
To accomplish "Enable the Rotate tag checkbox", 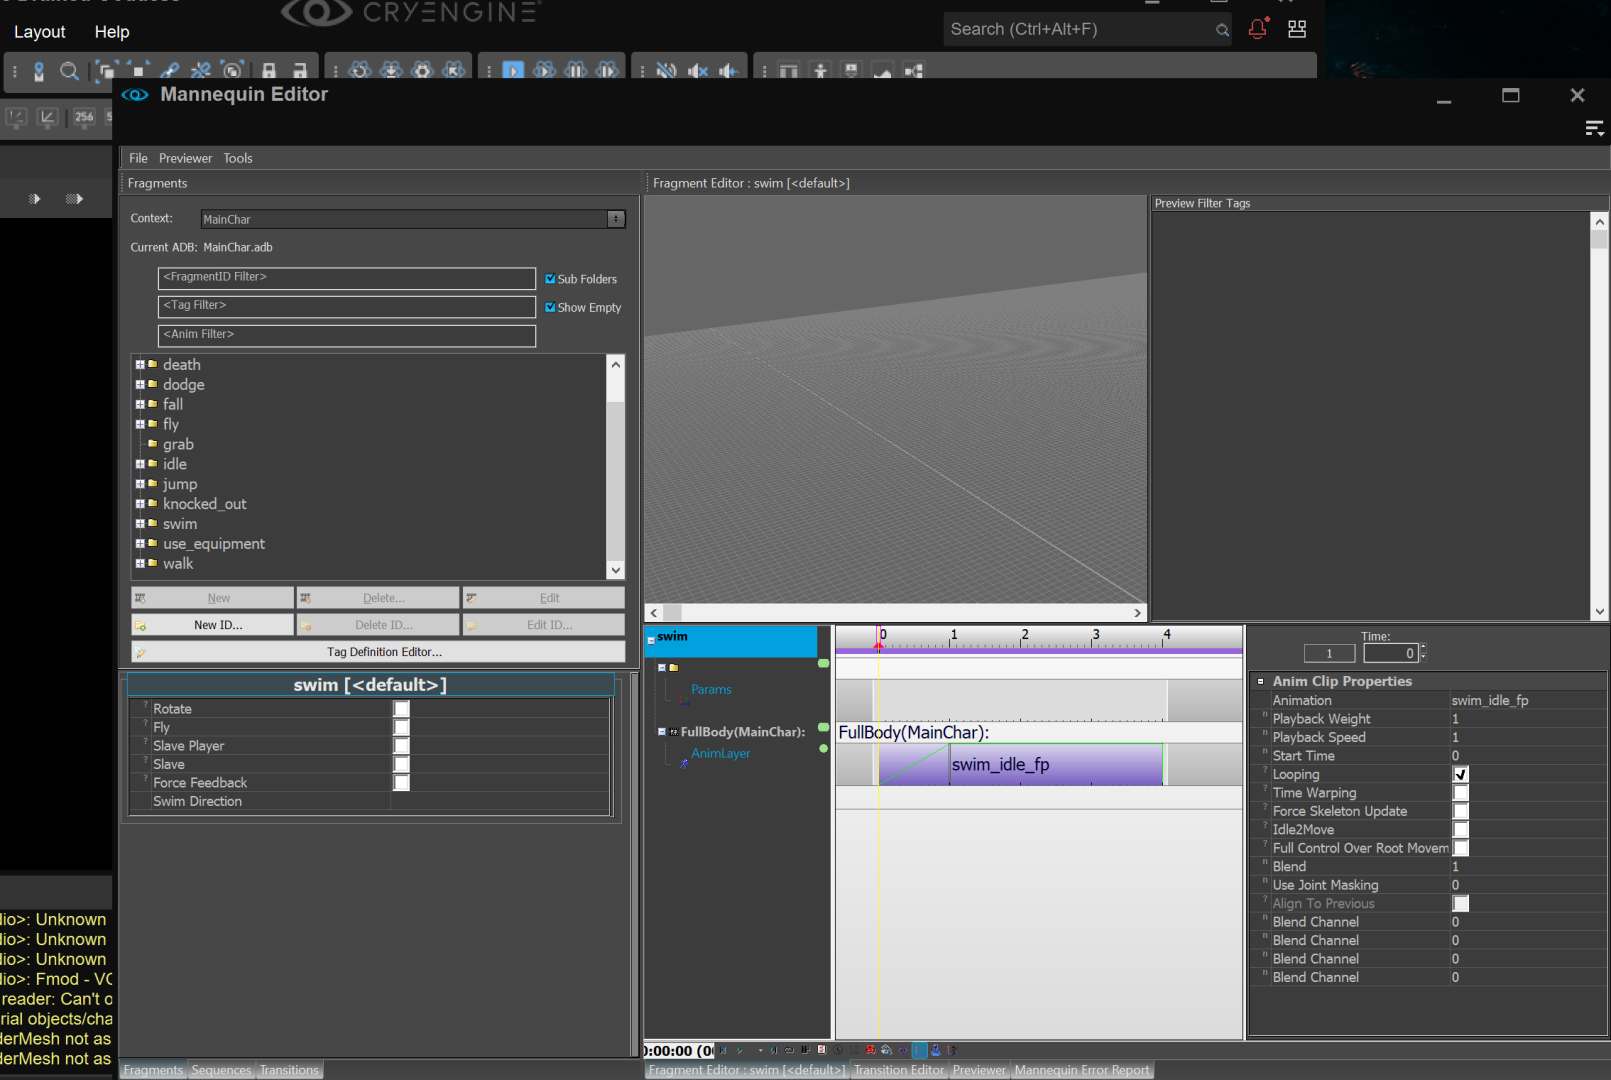I will tap(401, 709).
